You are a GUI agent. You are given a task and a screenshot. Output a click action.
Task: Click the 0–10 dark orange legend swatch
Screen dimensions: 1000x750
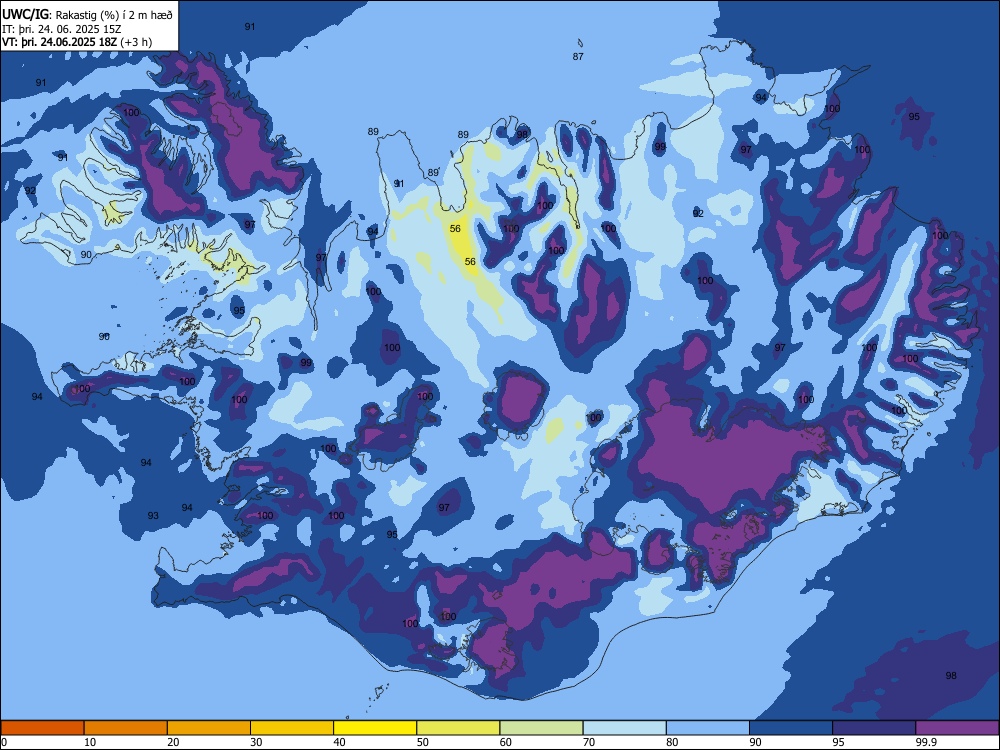pyautogui.click(x=43, y=728)
